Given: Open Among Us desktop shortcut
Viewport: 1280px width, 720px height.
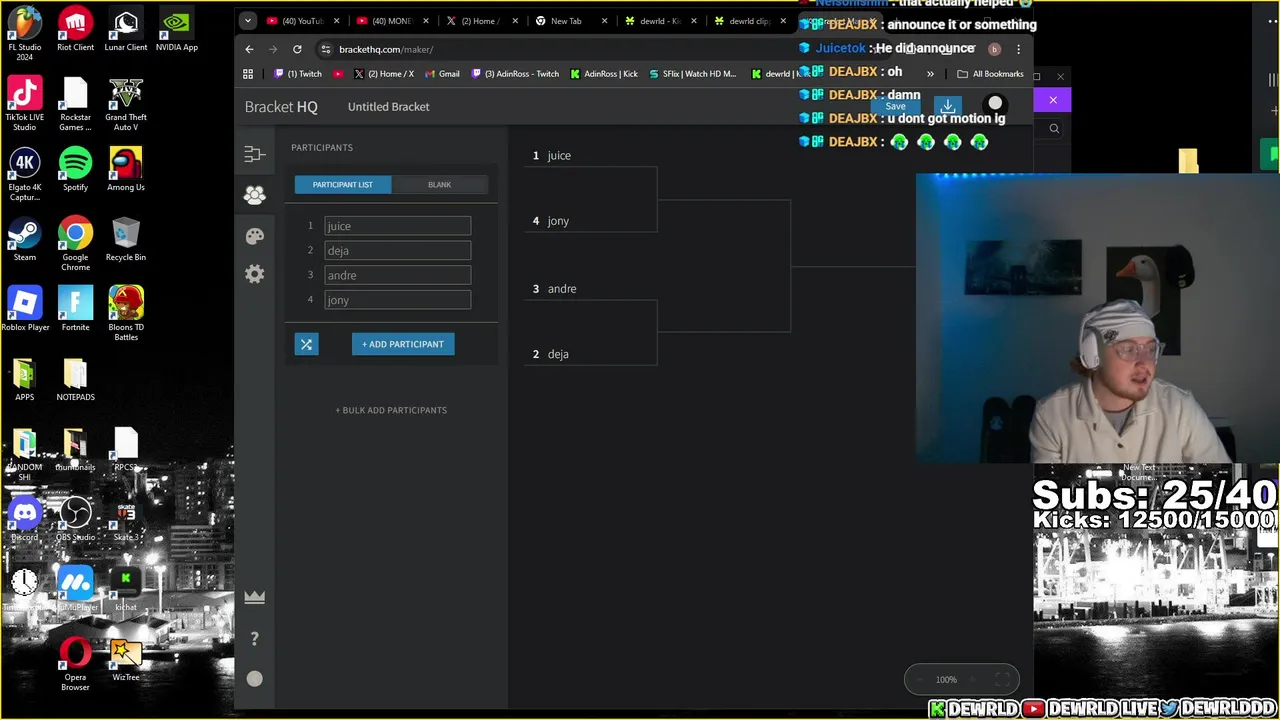Looking at the screenshot, I should pos(126,169).
